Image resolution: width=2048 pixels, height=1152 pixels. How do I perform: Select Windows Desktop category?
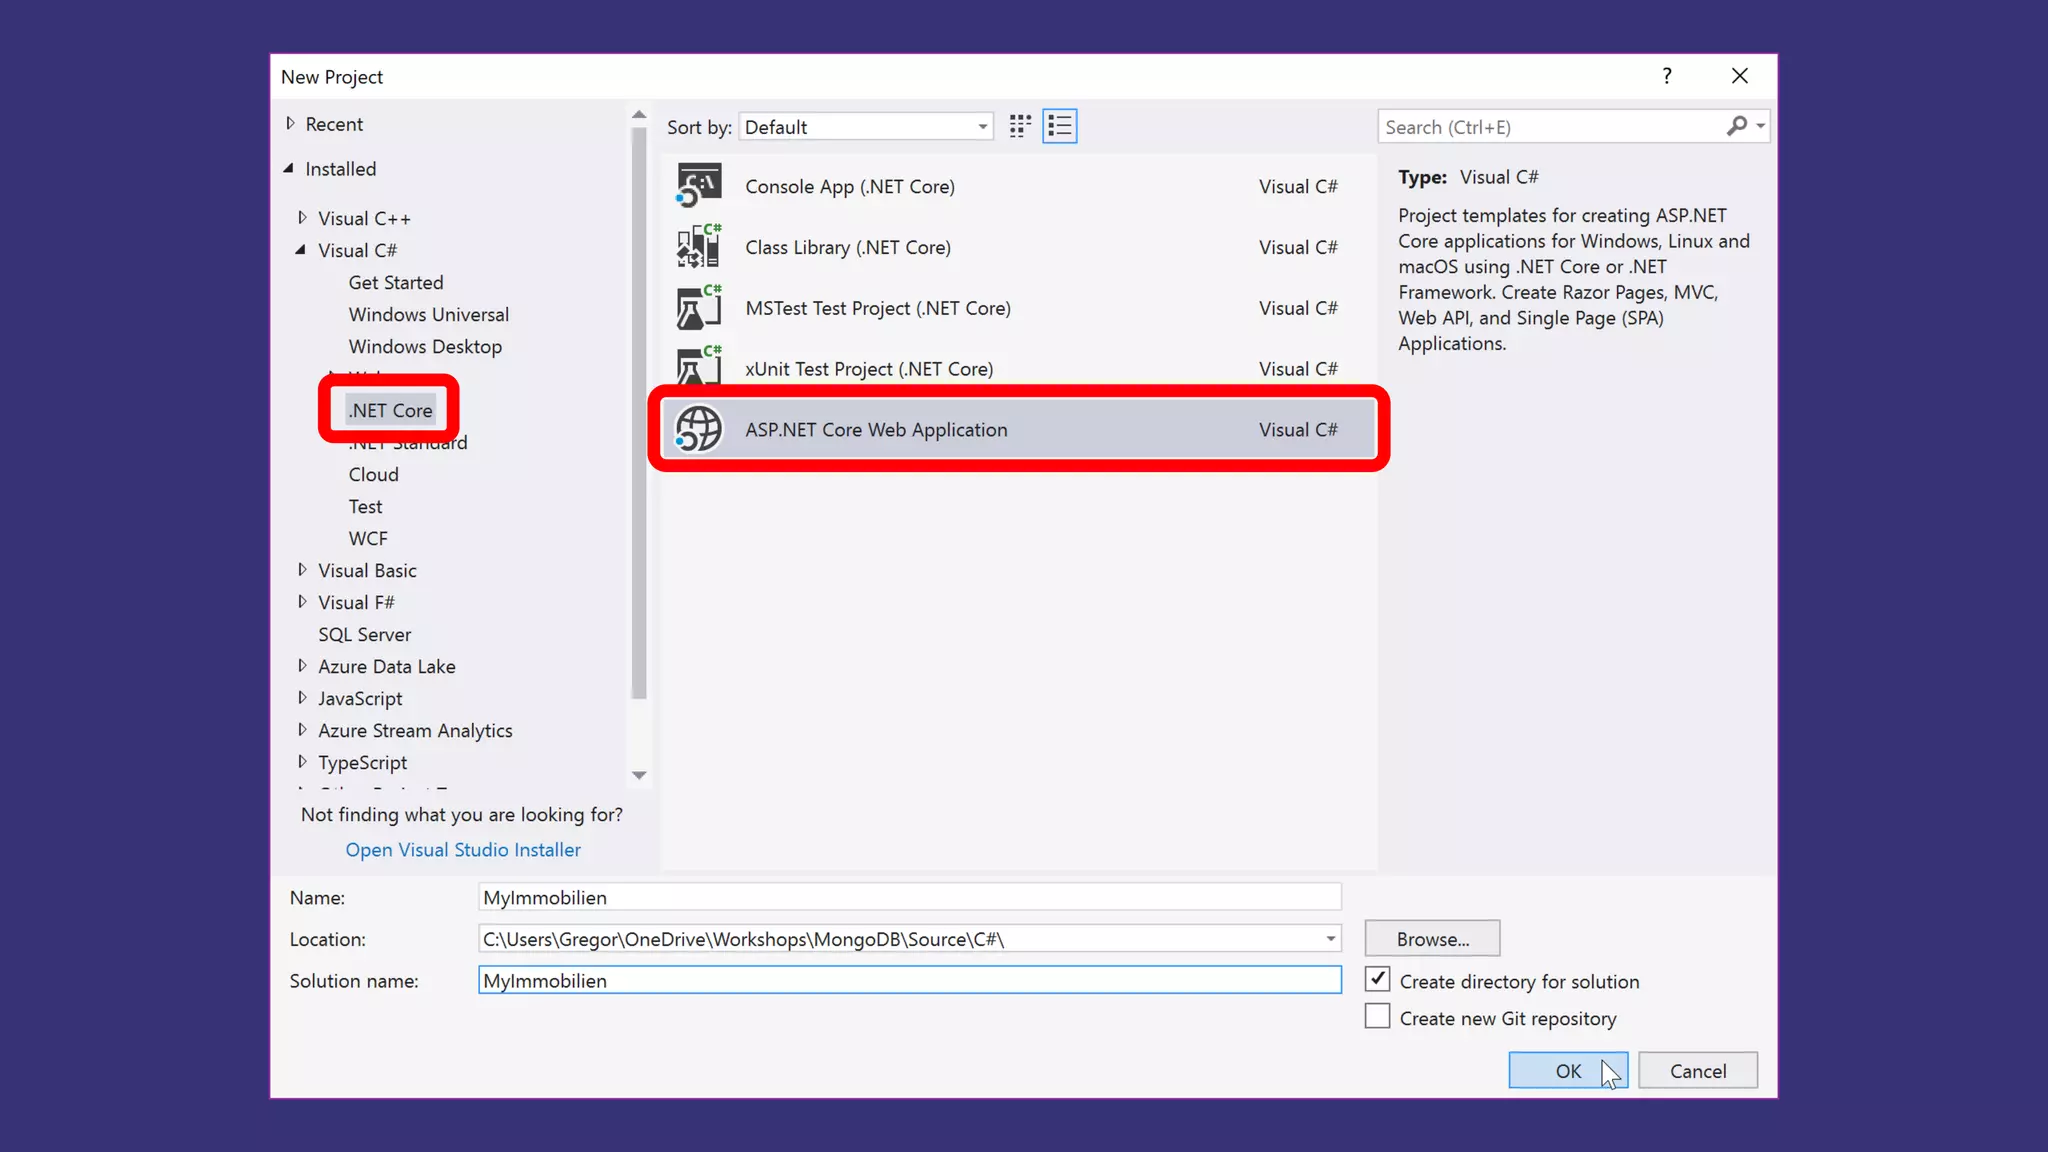pos(425,346)
